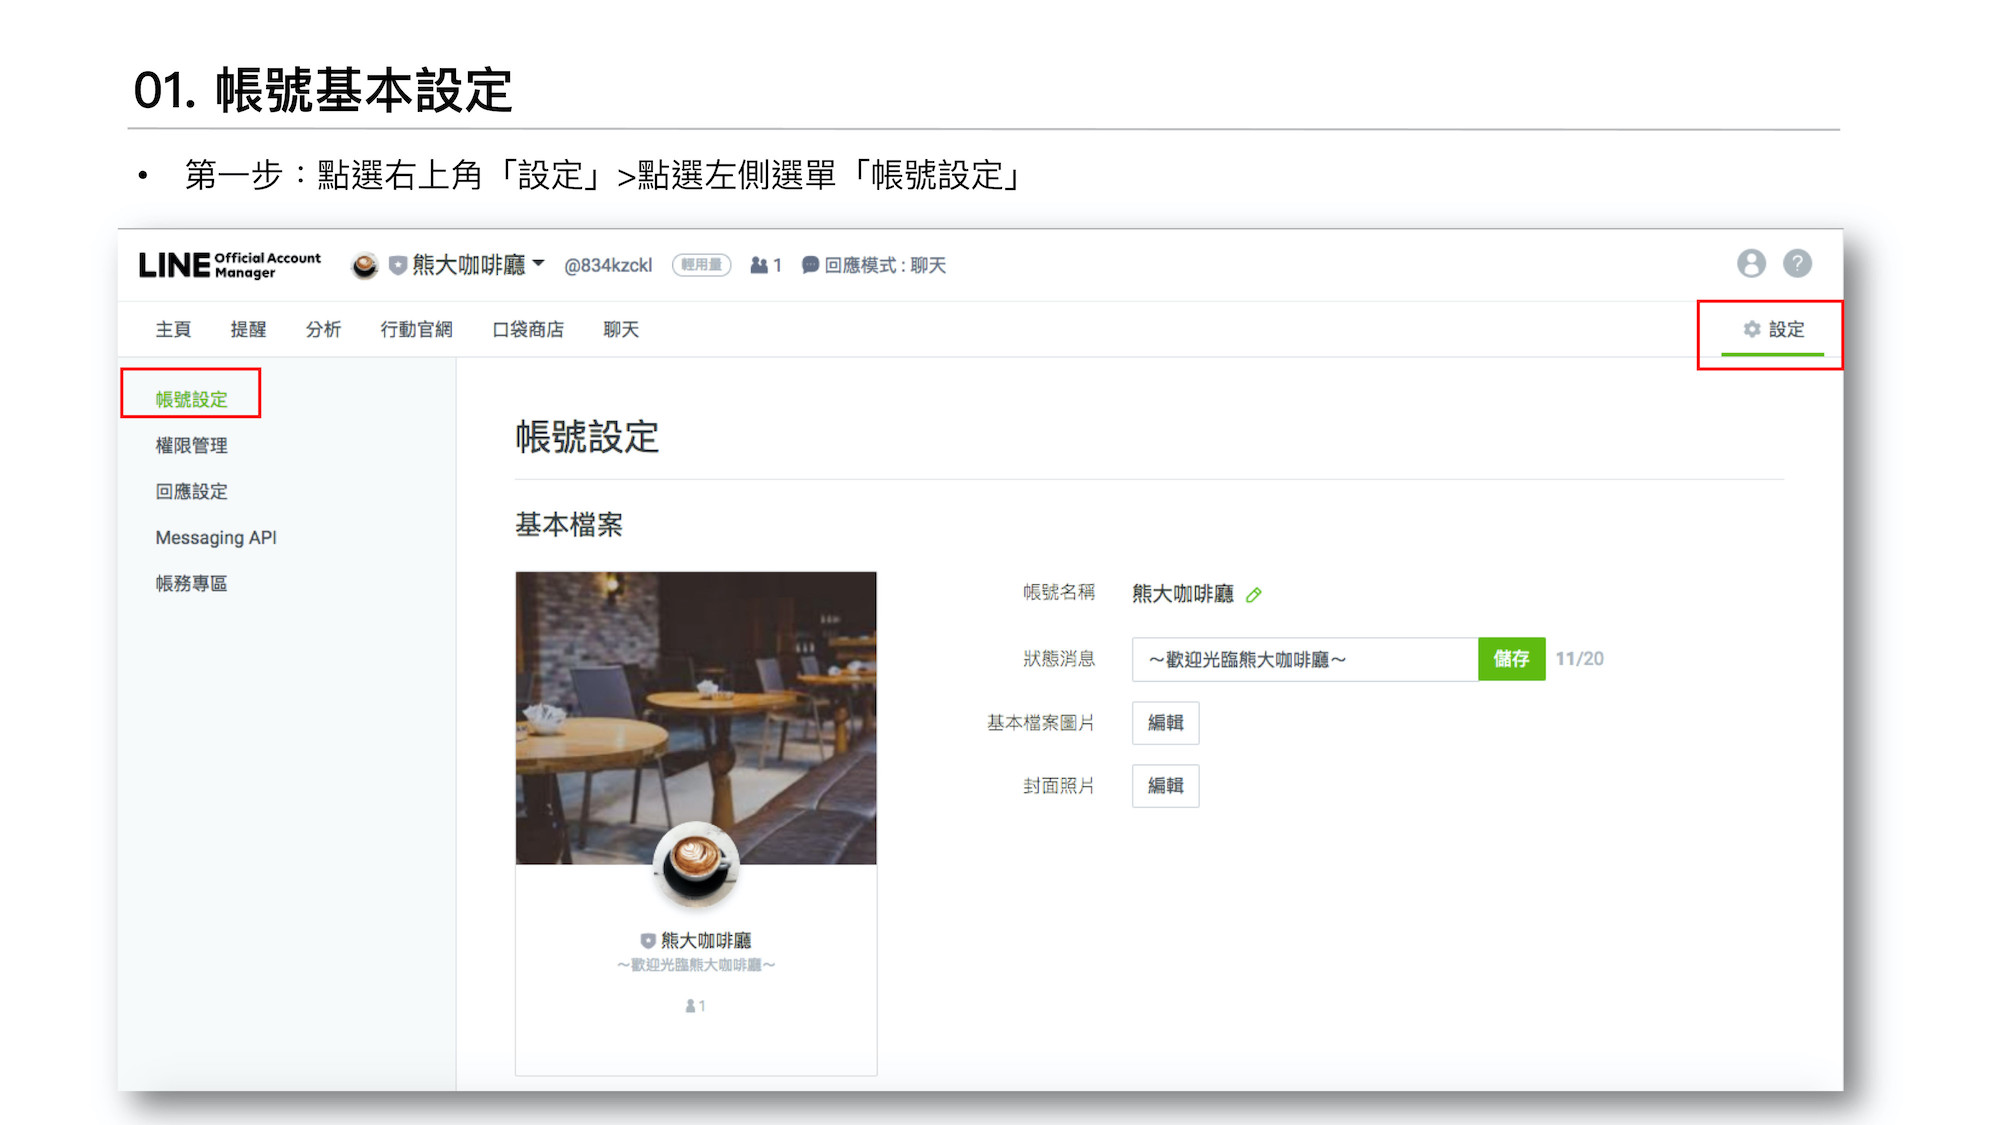Click the pencil icon beside account name

[x=1253, y=595]
